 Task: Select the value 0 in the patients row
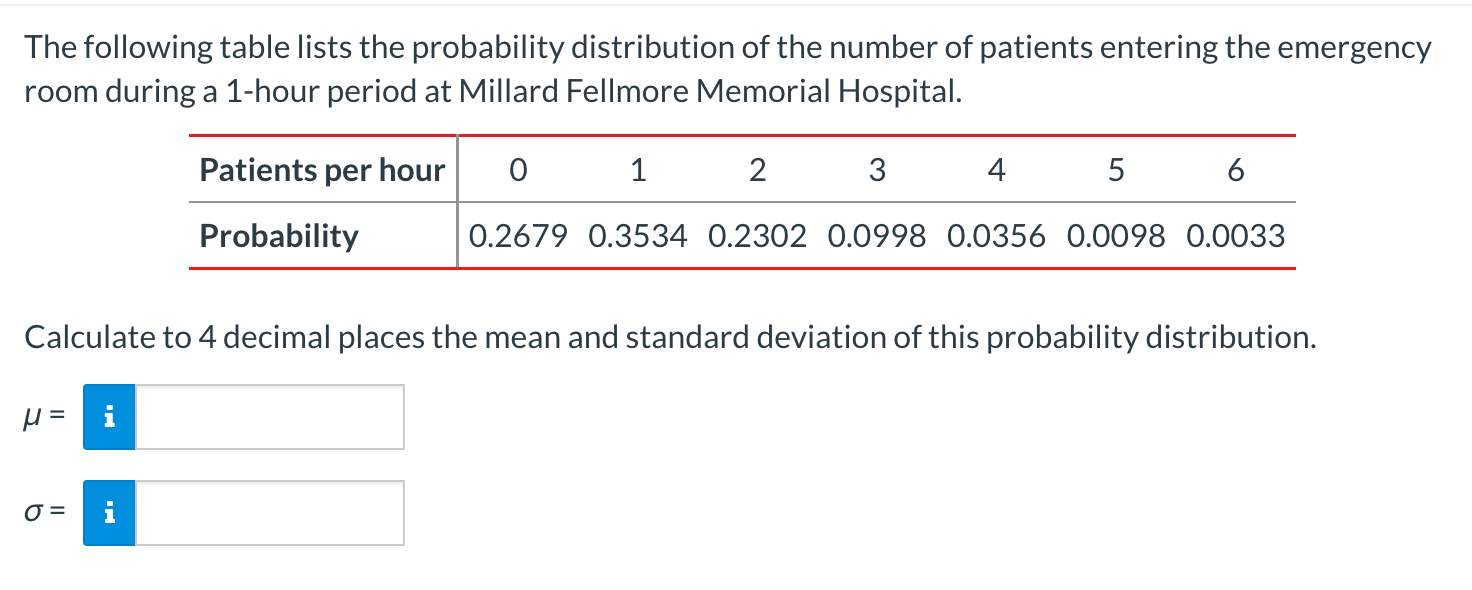coord(517,169)
